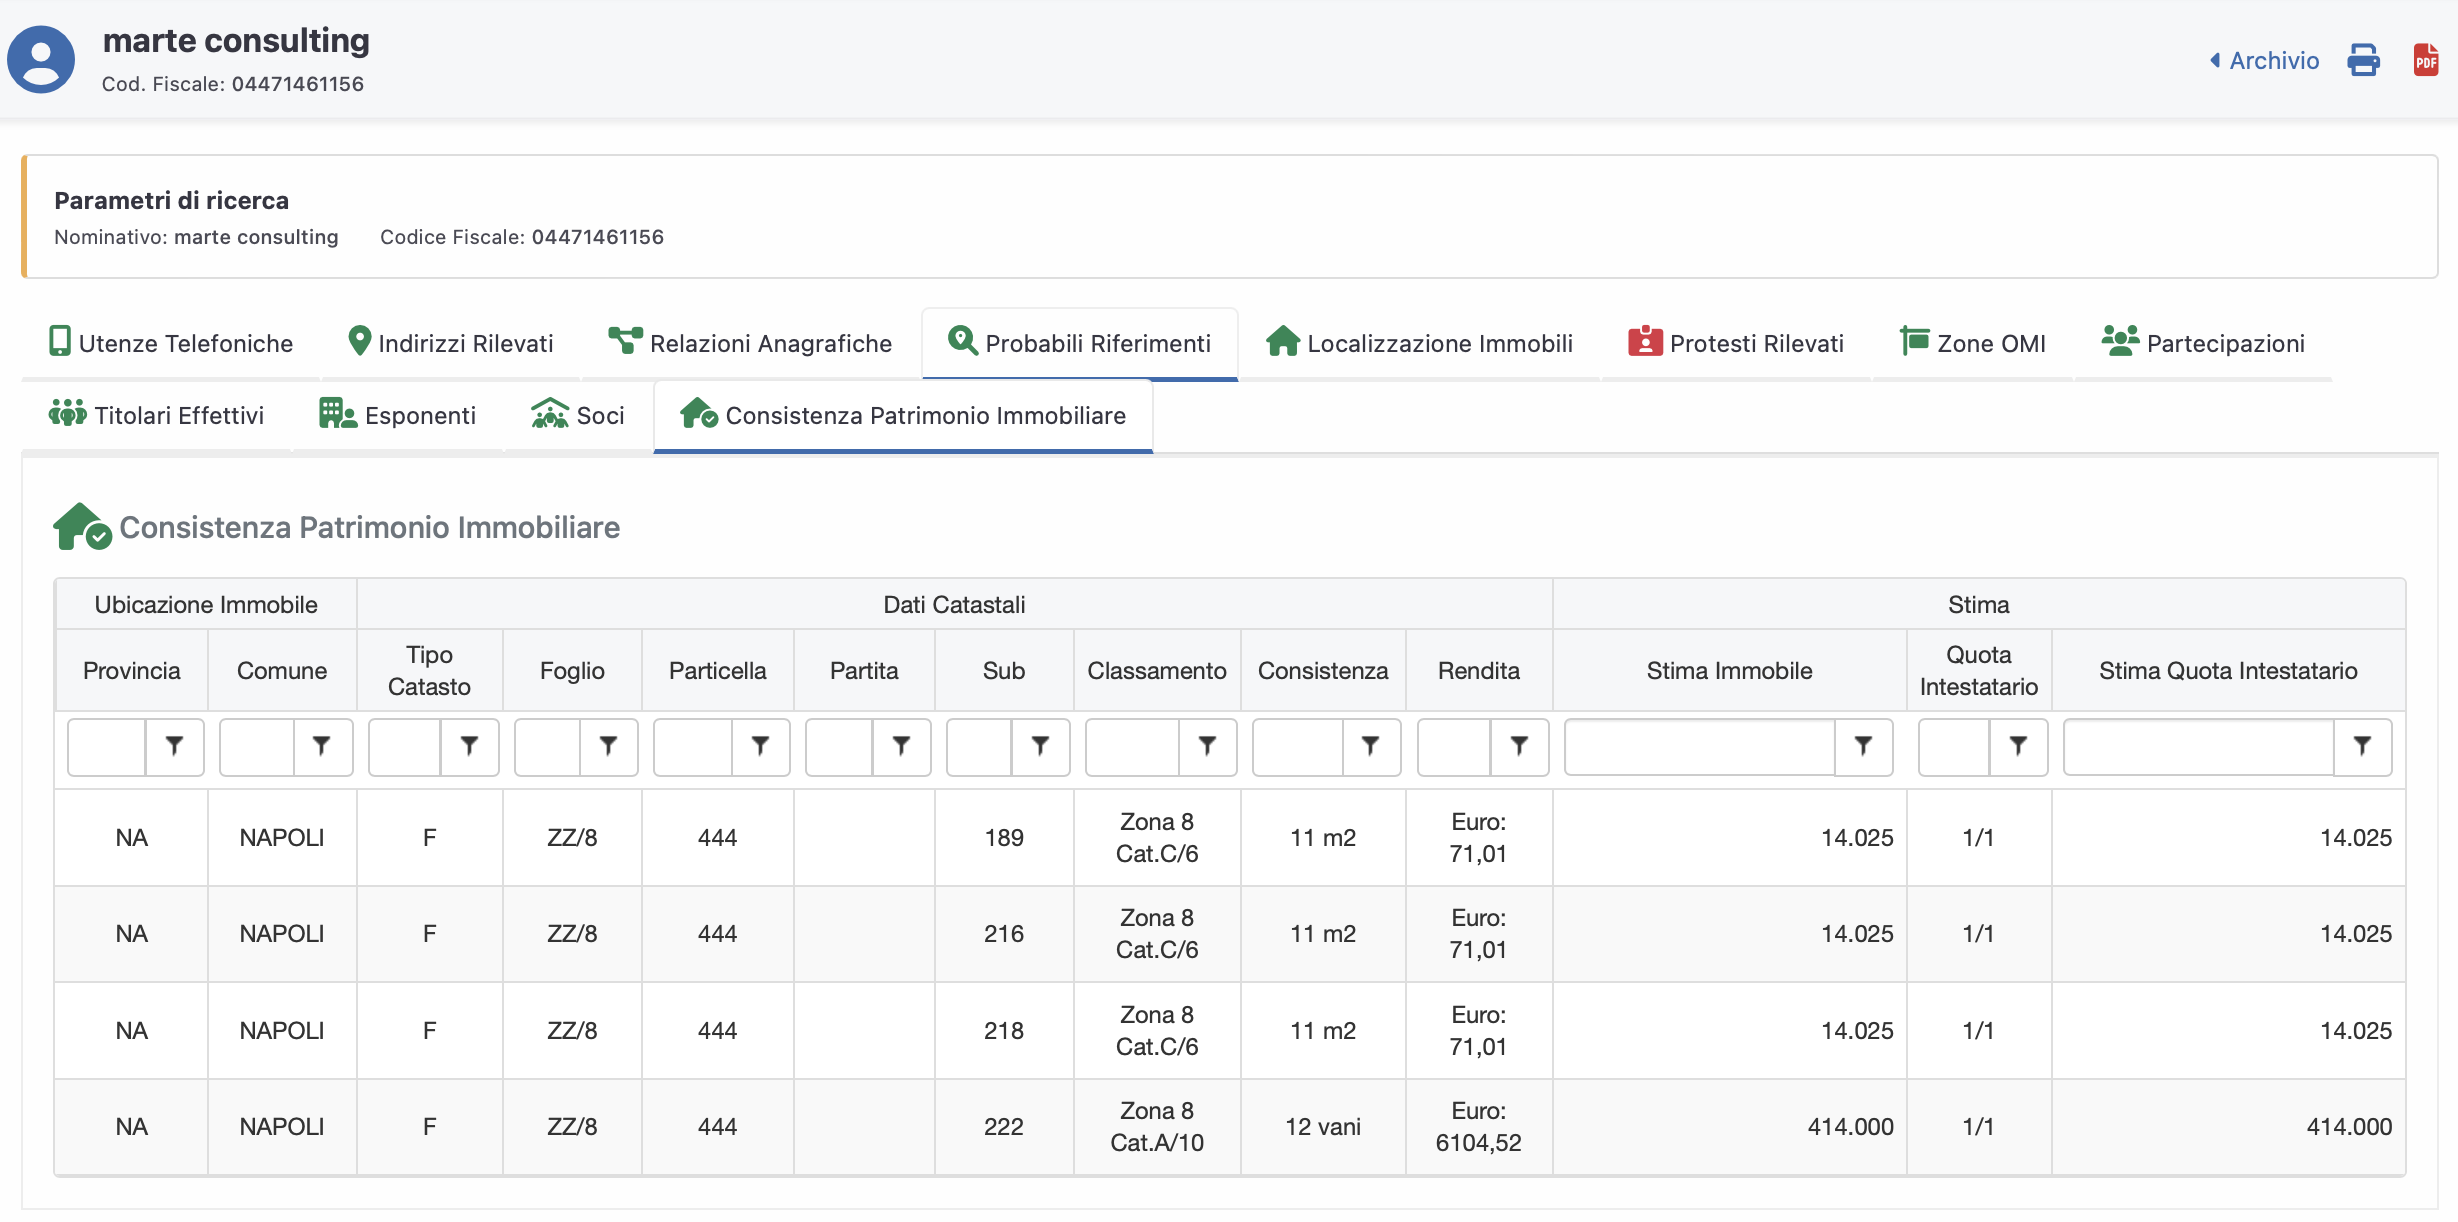Open the Quota Intestatario filter menu

point(2018,746)
